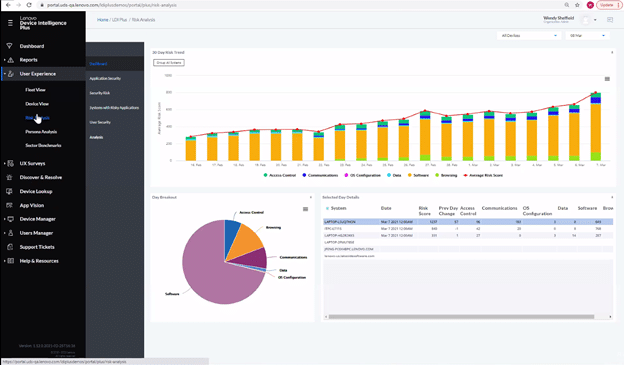Click the Support Tickets sidebar icon
Viewport: 624px width, 365px height.
point(10,247)
